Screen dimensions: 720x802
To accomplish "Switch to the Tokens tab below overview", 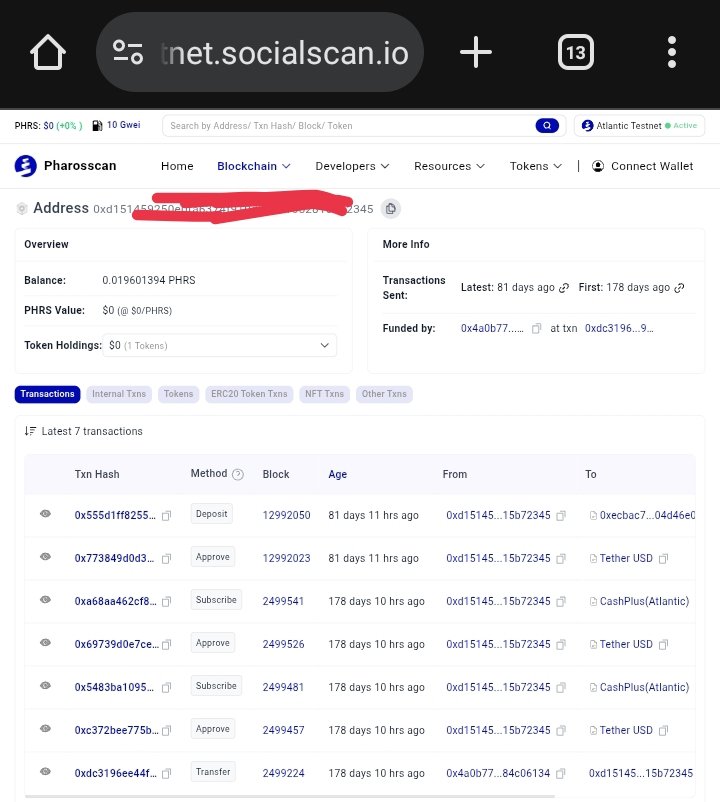I will click(x=178, y=394).
